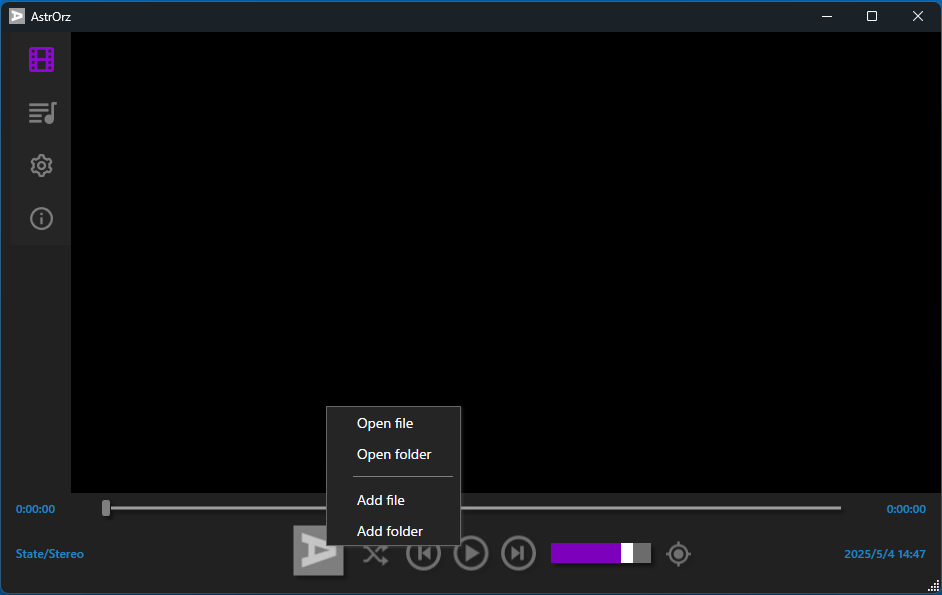This screenshot has height=595, width=942.
Task: Skip to previous track
Action: 424,553
